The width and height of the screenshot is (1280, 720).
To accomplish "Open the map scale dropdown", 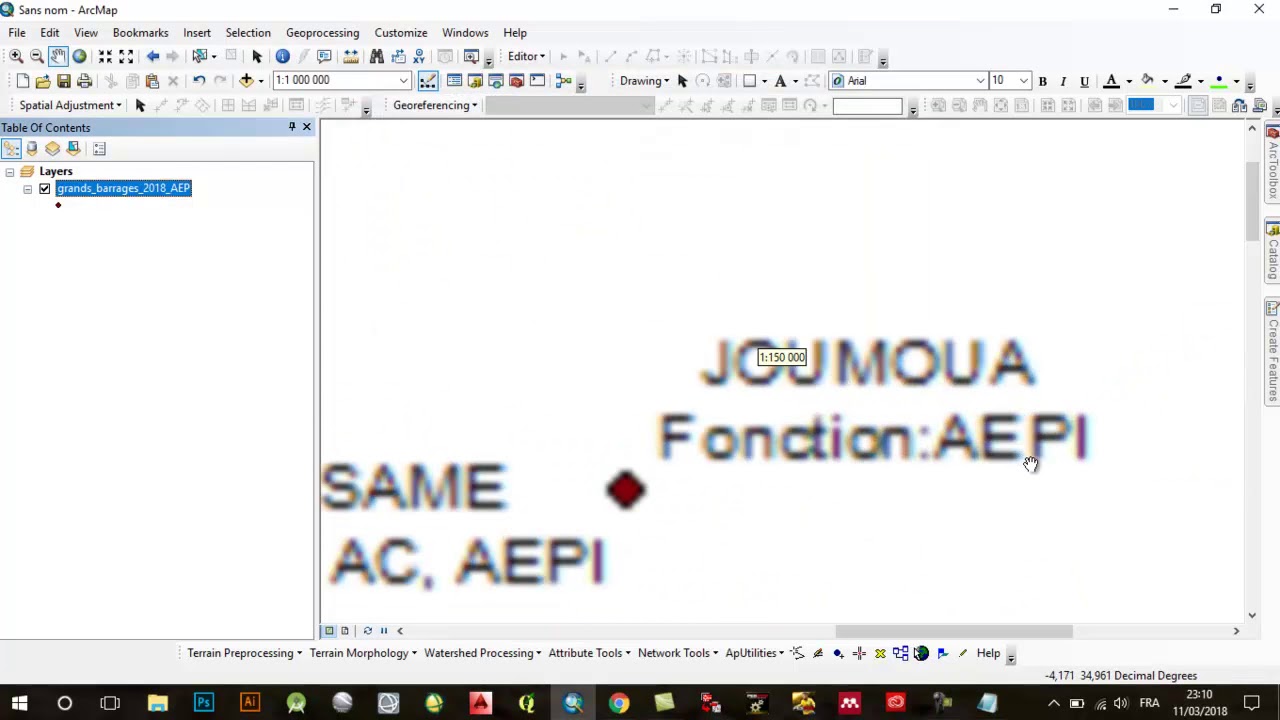I will [x=404, y=81].
